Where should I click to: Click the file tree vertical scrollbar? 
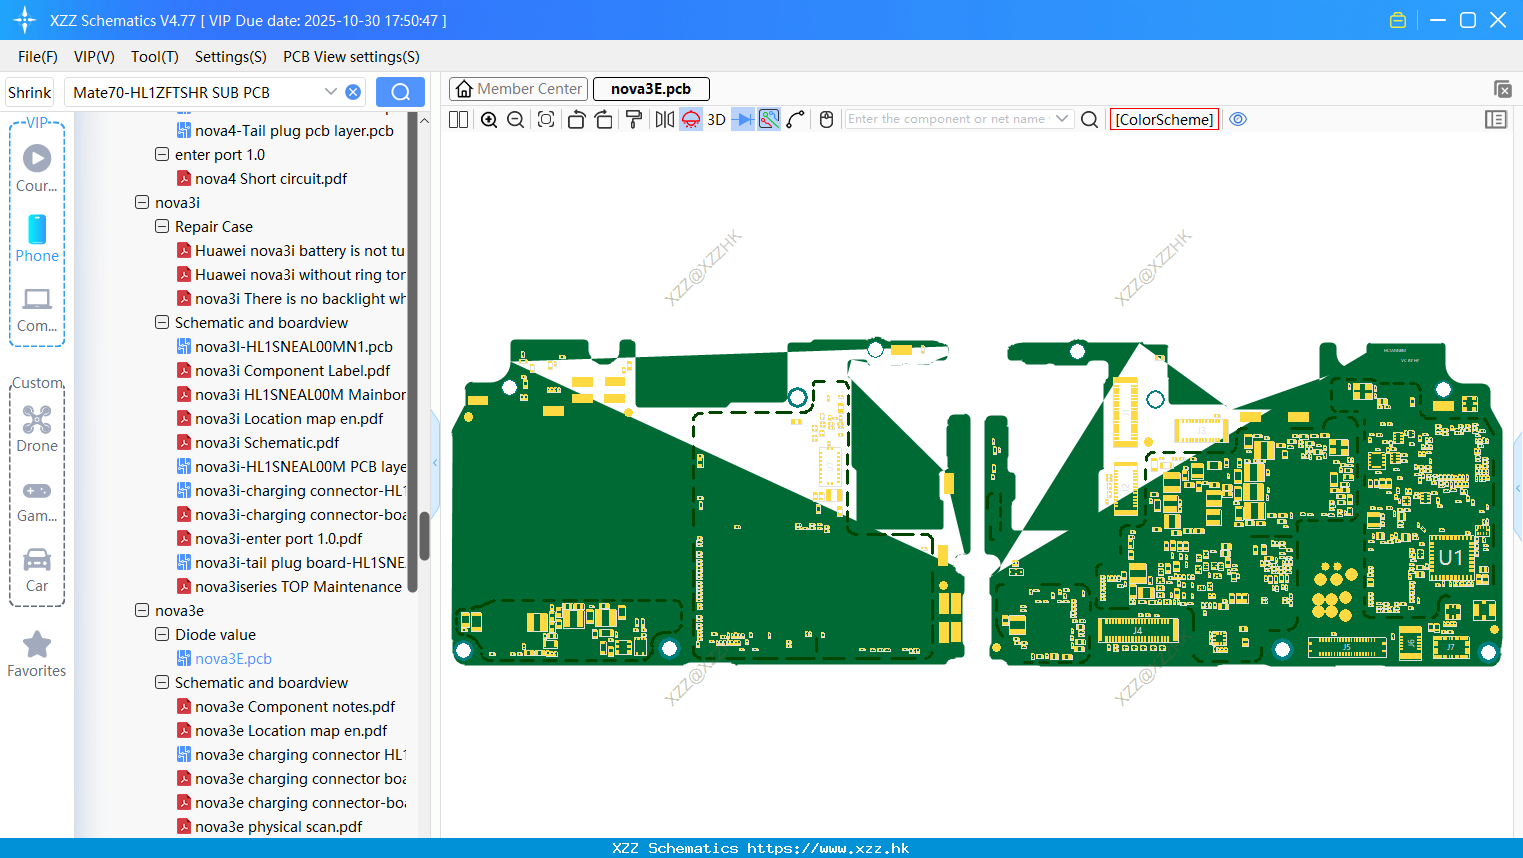tap(424, 536)
